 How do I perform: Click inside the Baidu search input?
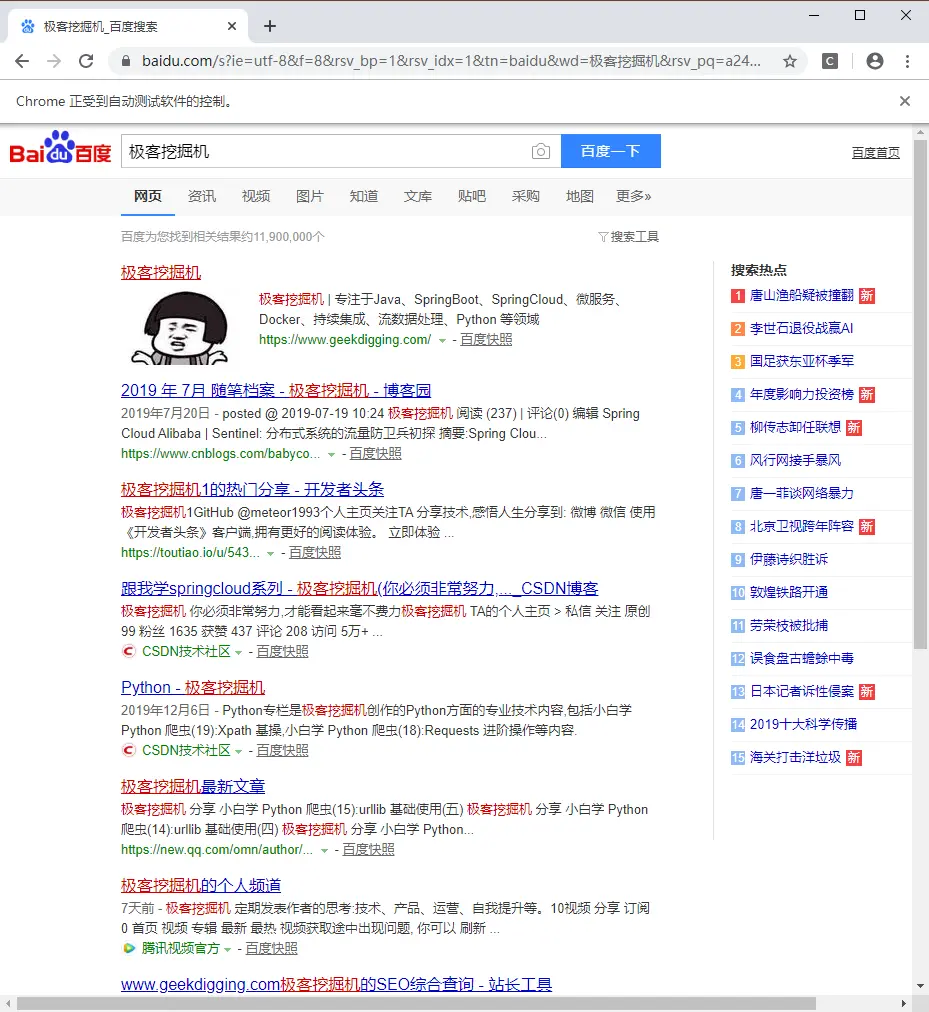[326, 151]
